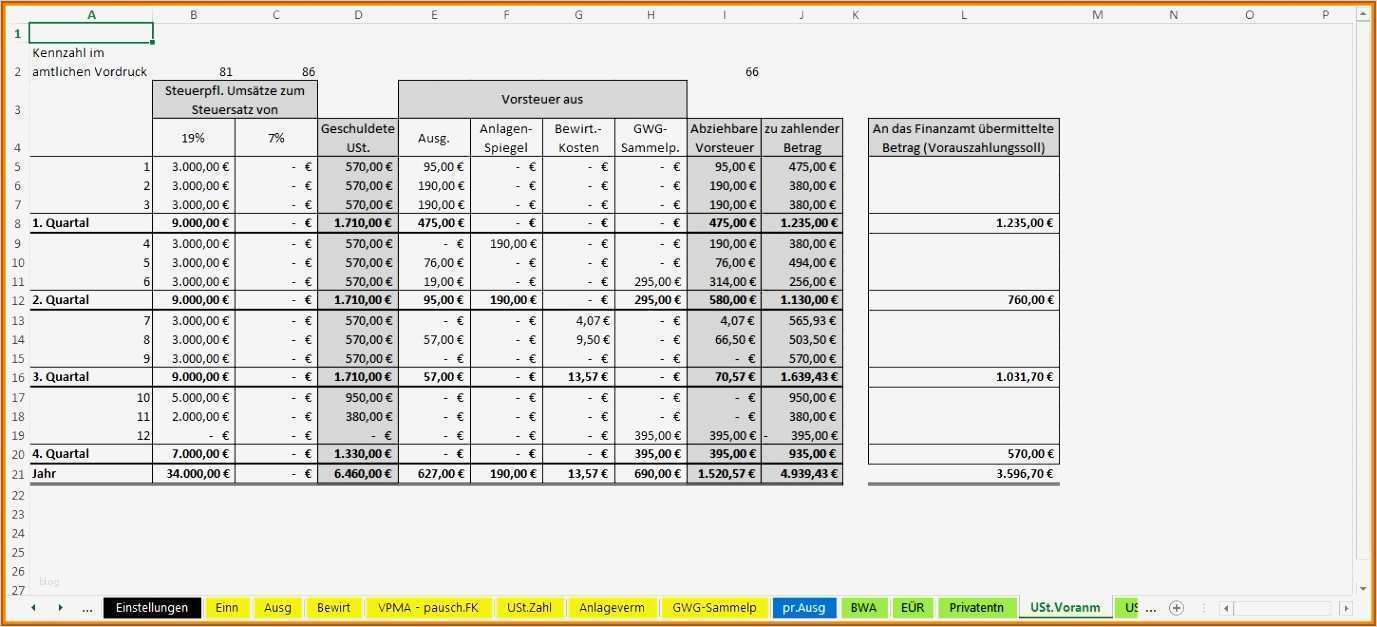Open the Einn sheet tab
Viewport: 1377px width, 627px height.
coord(227,607)
